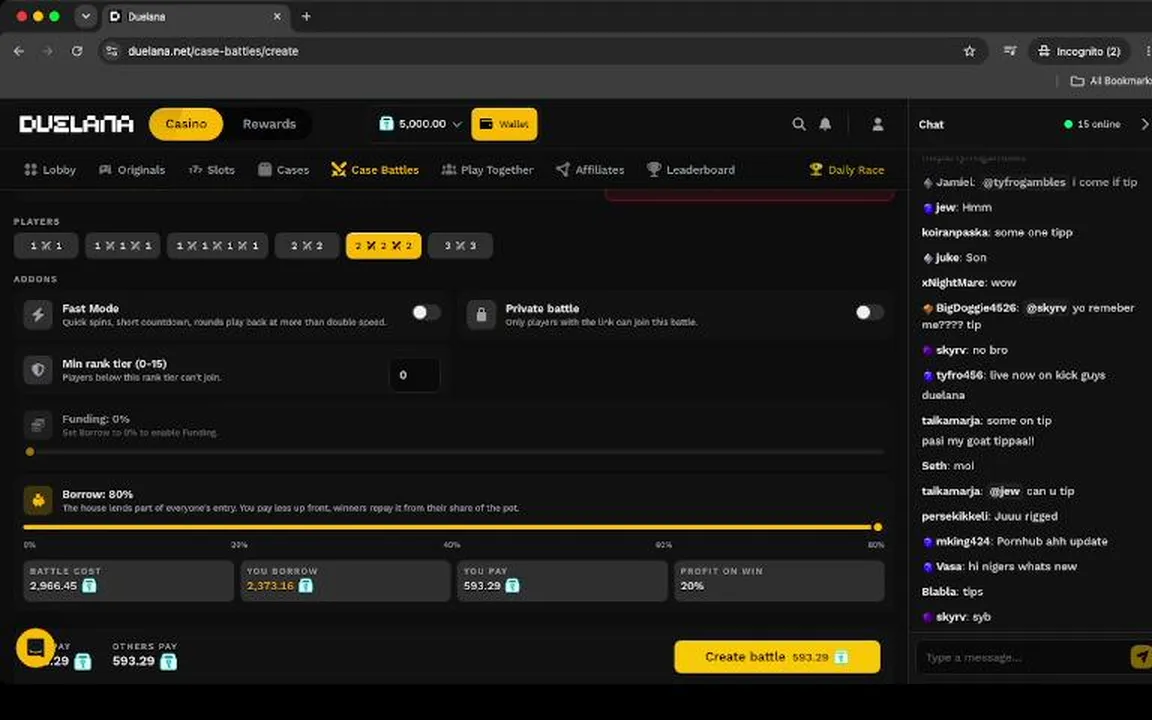Select 1v1v1 players mode
The width and height of the screenshot is (1152, 720).
(x=123, y=245)
